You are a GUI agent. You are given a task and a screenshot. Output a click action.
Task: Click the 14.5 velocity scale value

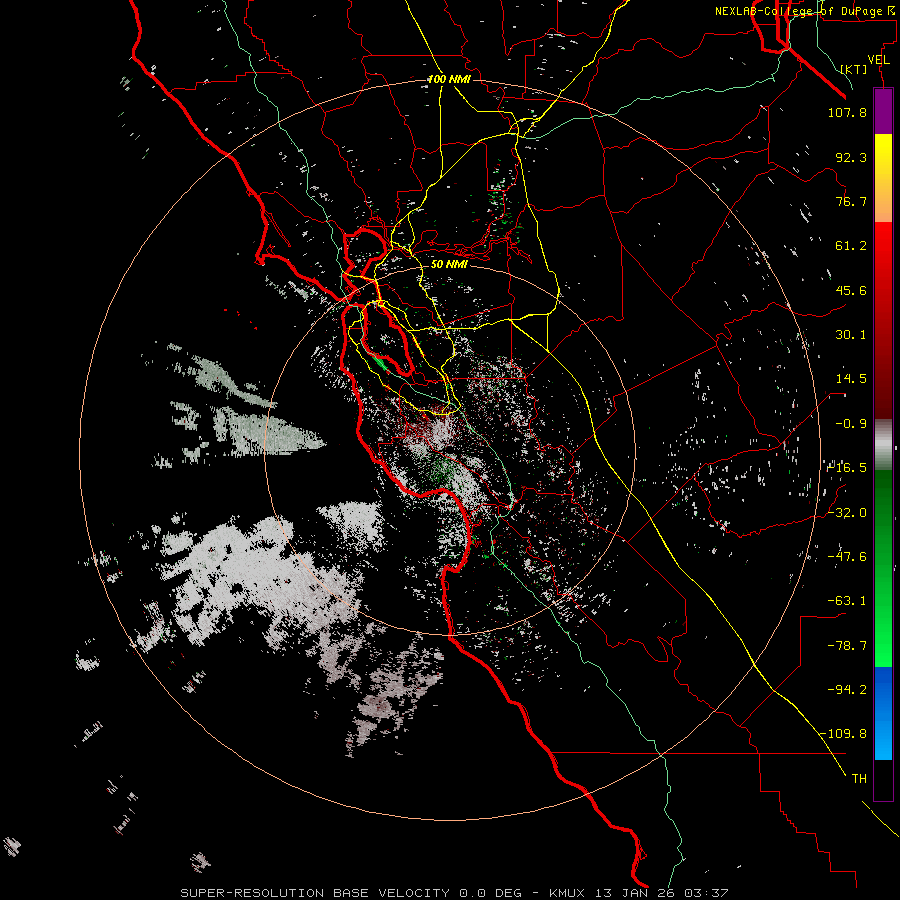click(x=851, y=379)
